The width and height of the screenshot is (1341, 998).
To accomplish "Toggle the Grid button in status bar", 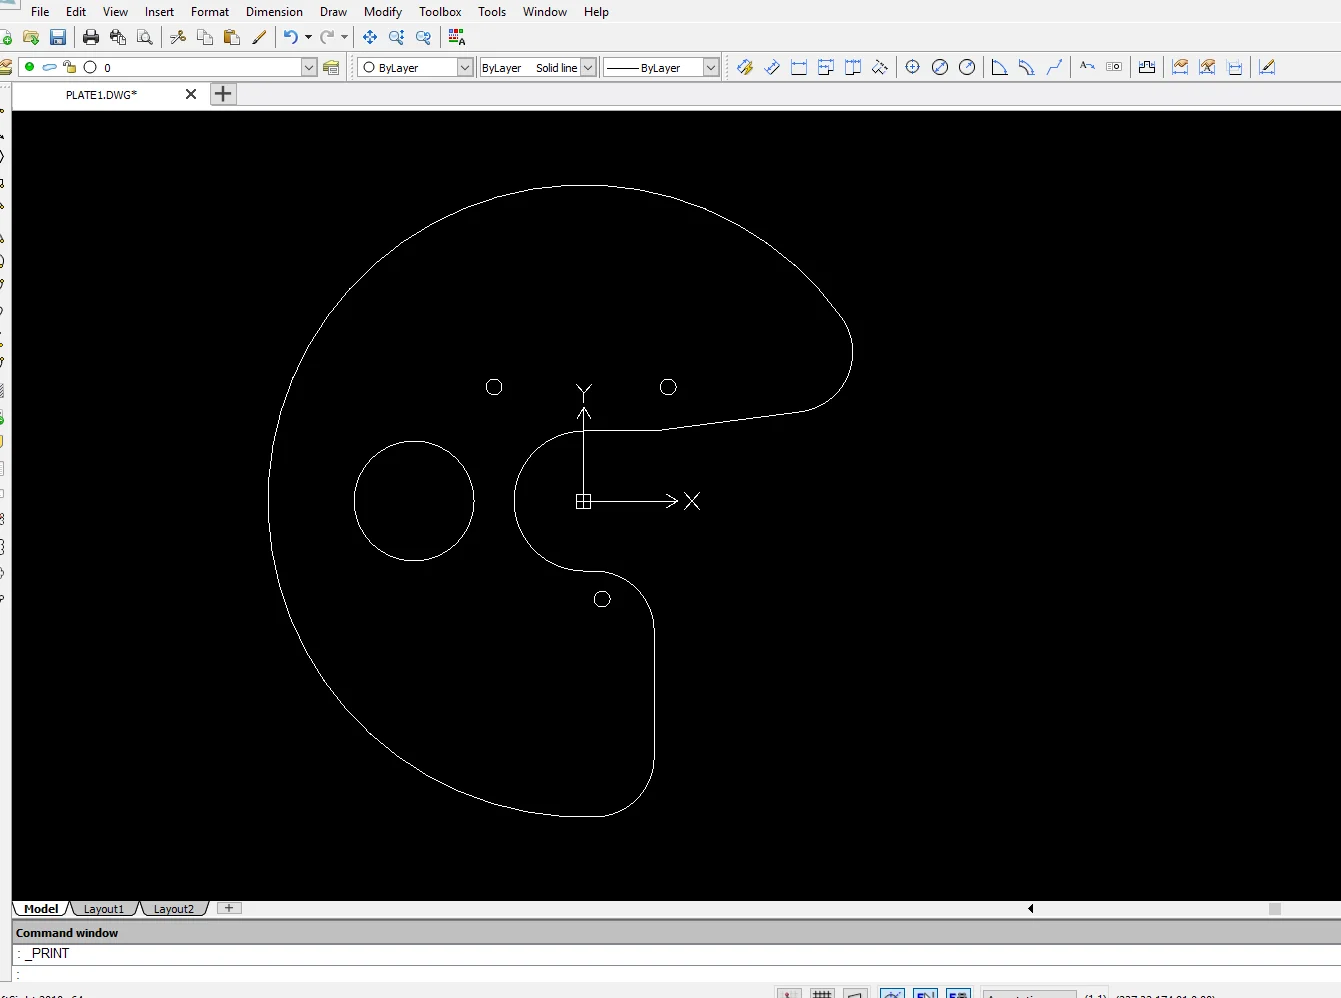I will 822,993.
